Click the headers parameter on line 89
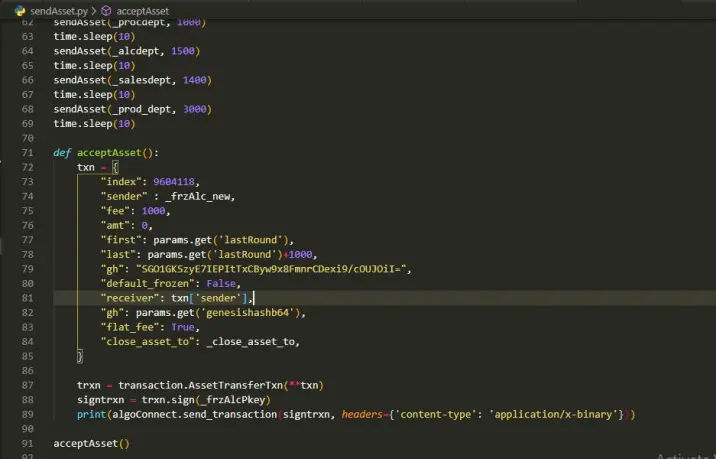The image size is (716, 459). (362, 415)
